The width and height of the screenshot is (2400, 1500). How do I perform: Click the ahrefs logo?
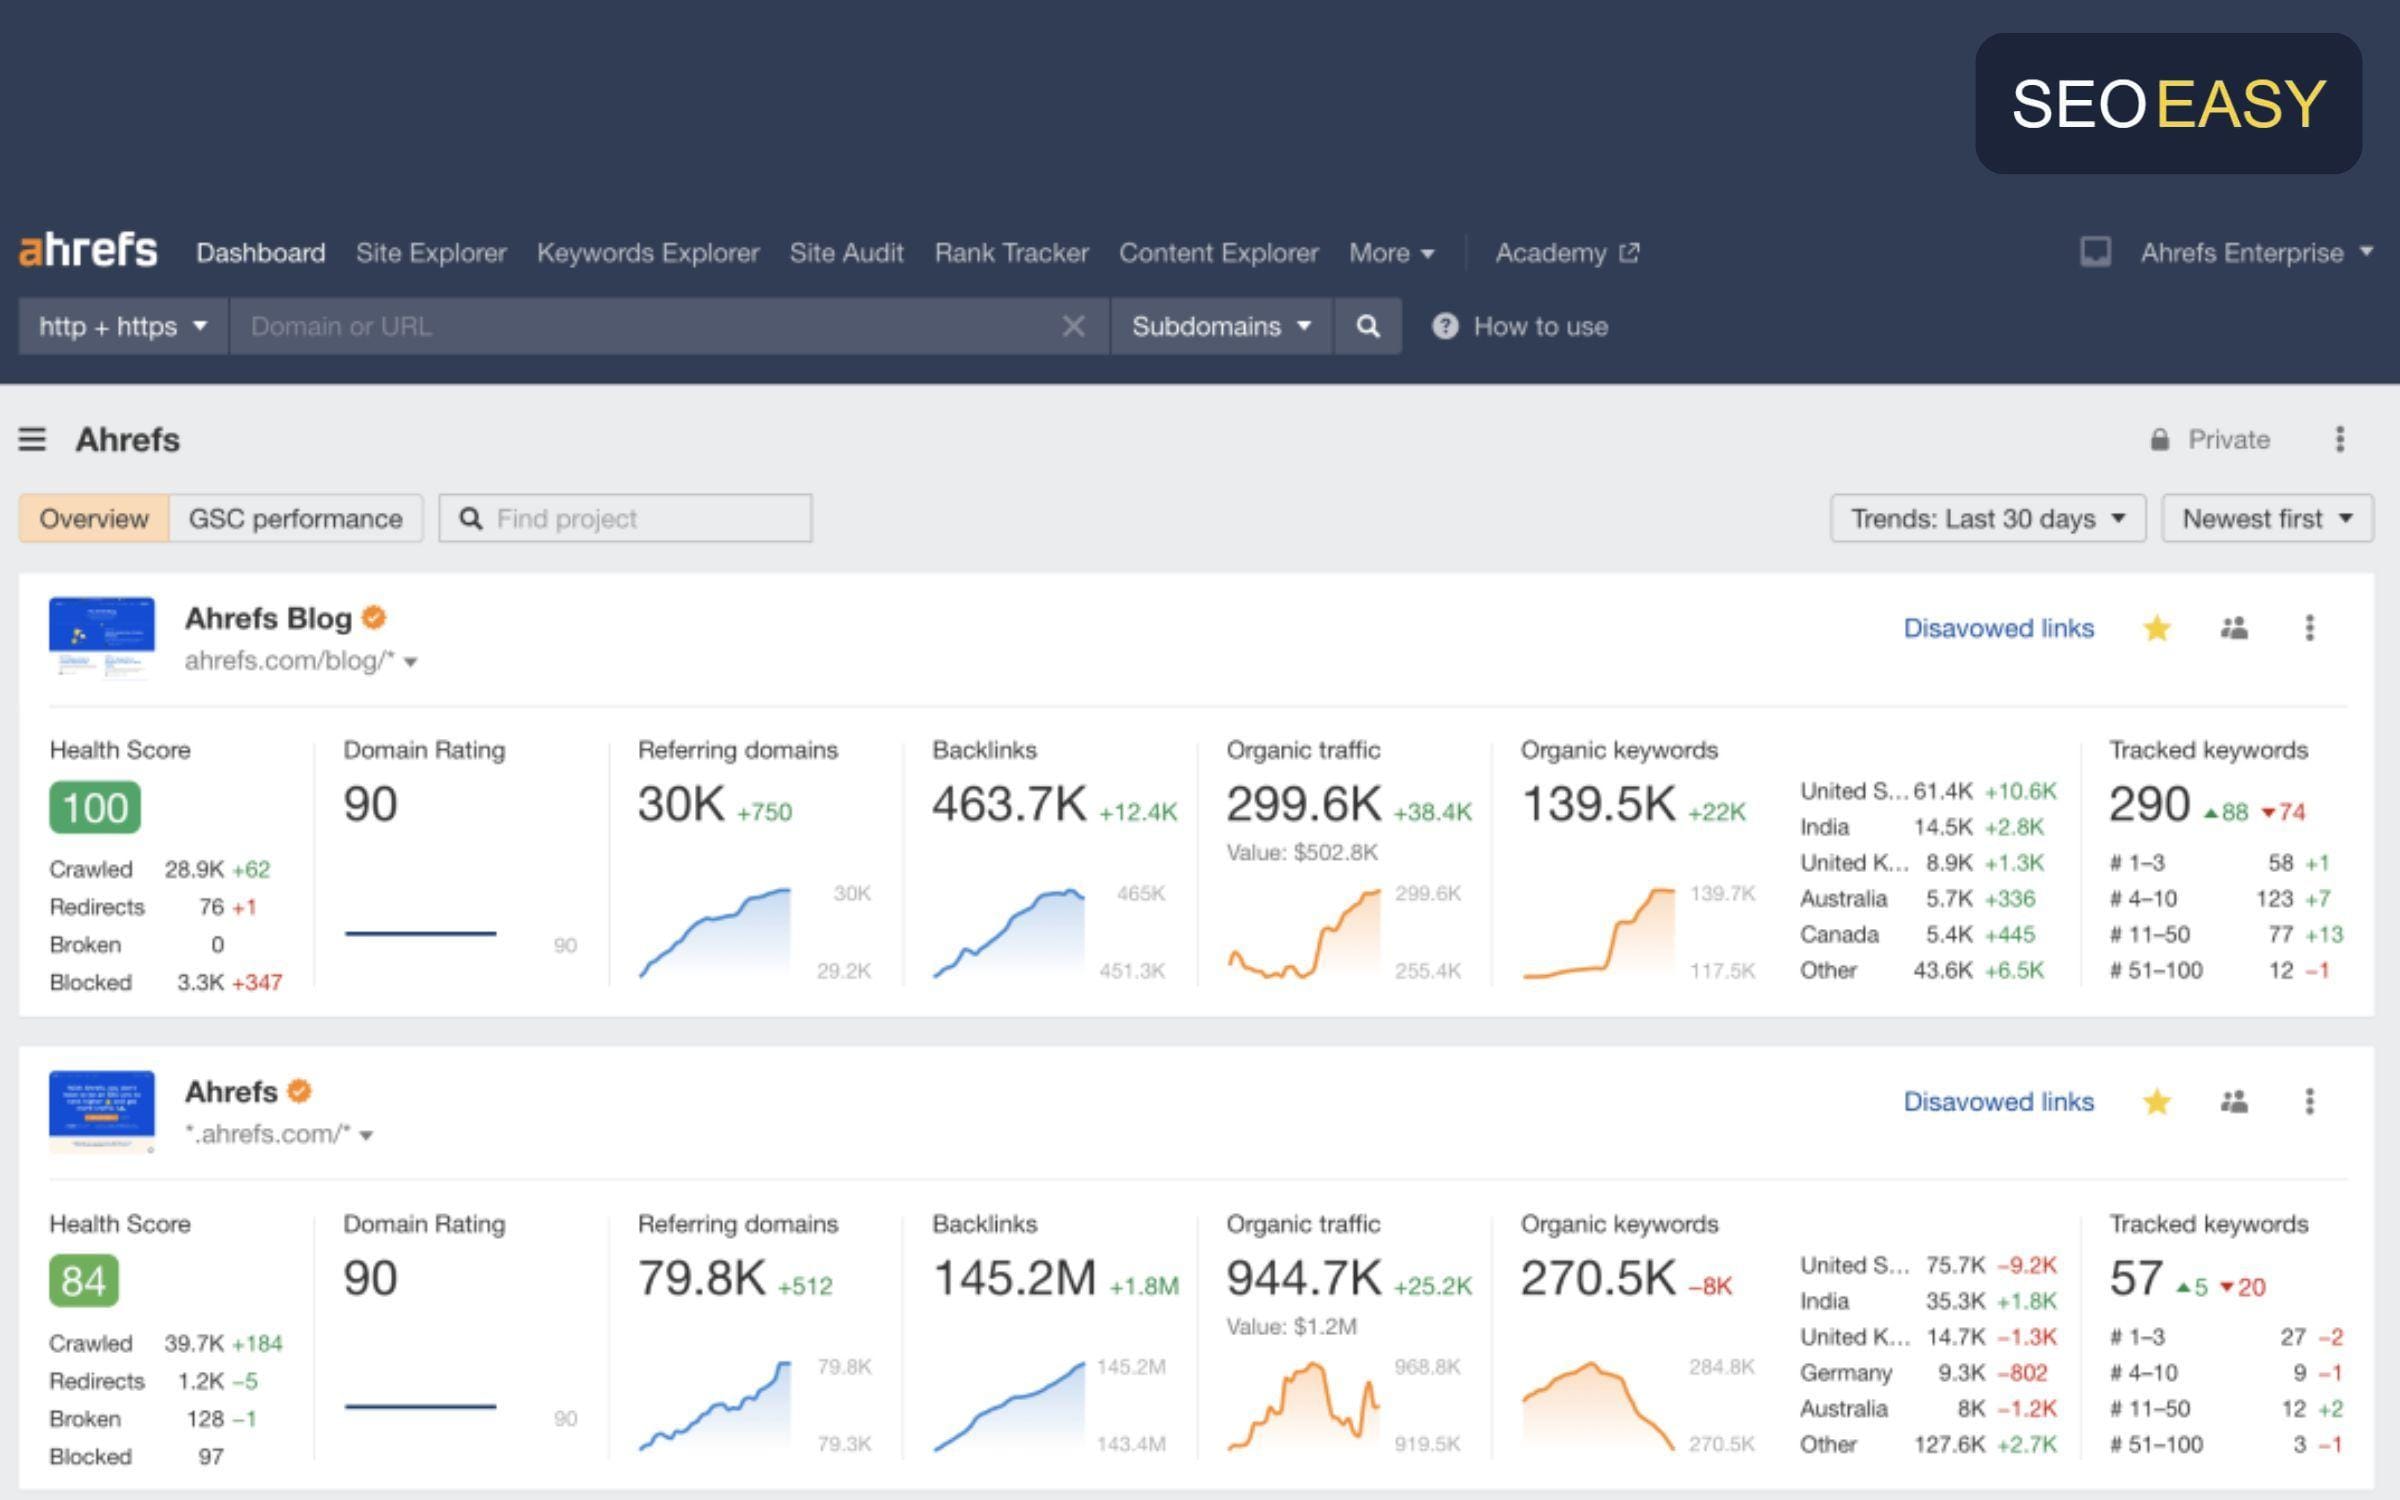point(88,250)
